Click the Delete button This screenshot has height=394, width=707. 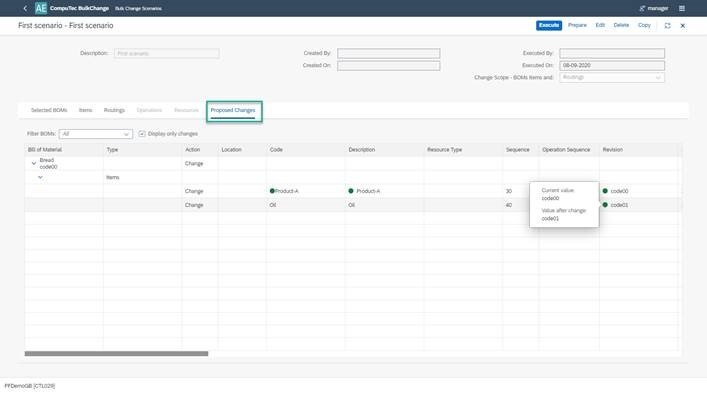621,25
